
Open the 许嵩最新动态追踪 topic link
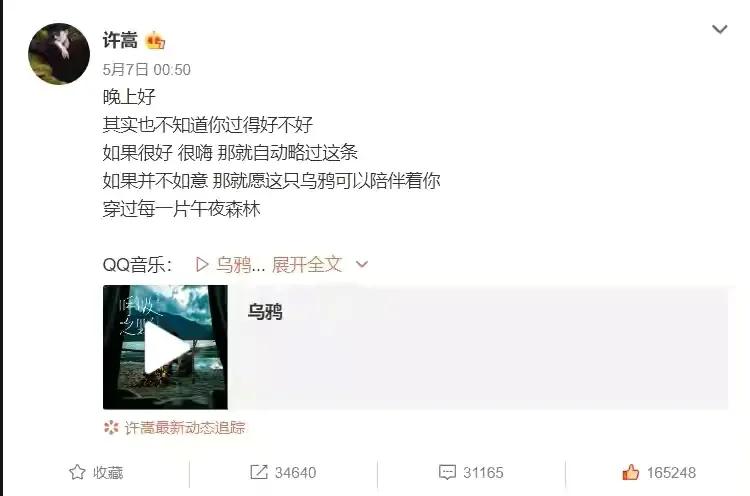point(185,428)
